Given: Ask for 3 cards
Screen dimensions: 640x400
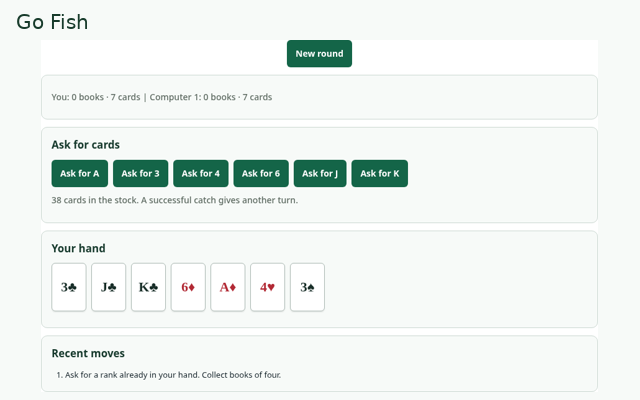Looking at the screenshot, I should point(140,173).
